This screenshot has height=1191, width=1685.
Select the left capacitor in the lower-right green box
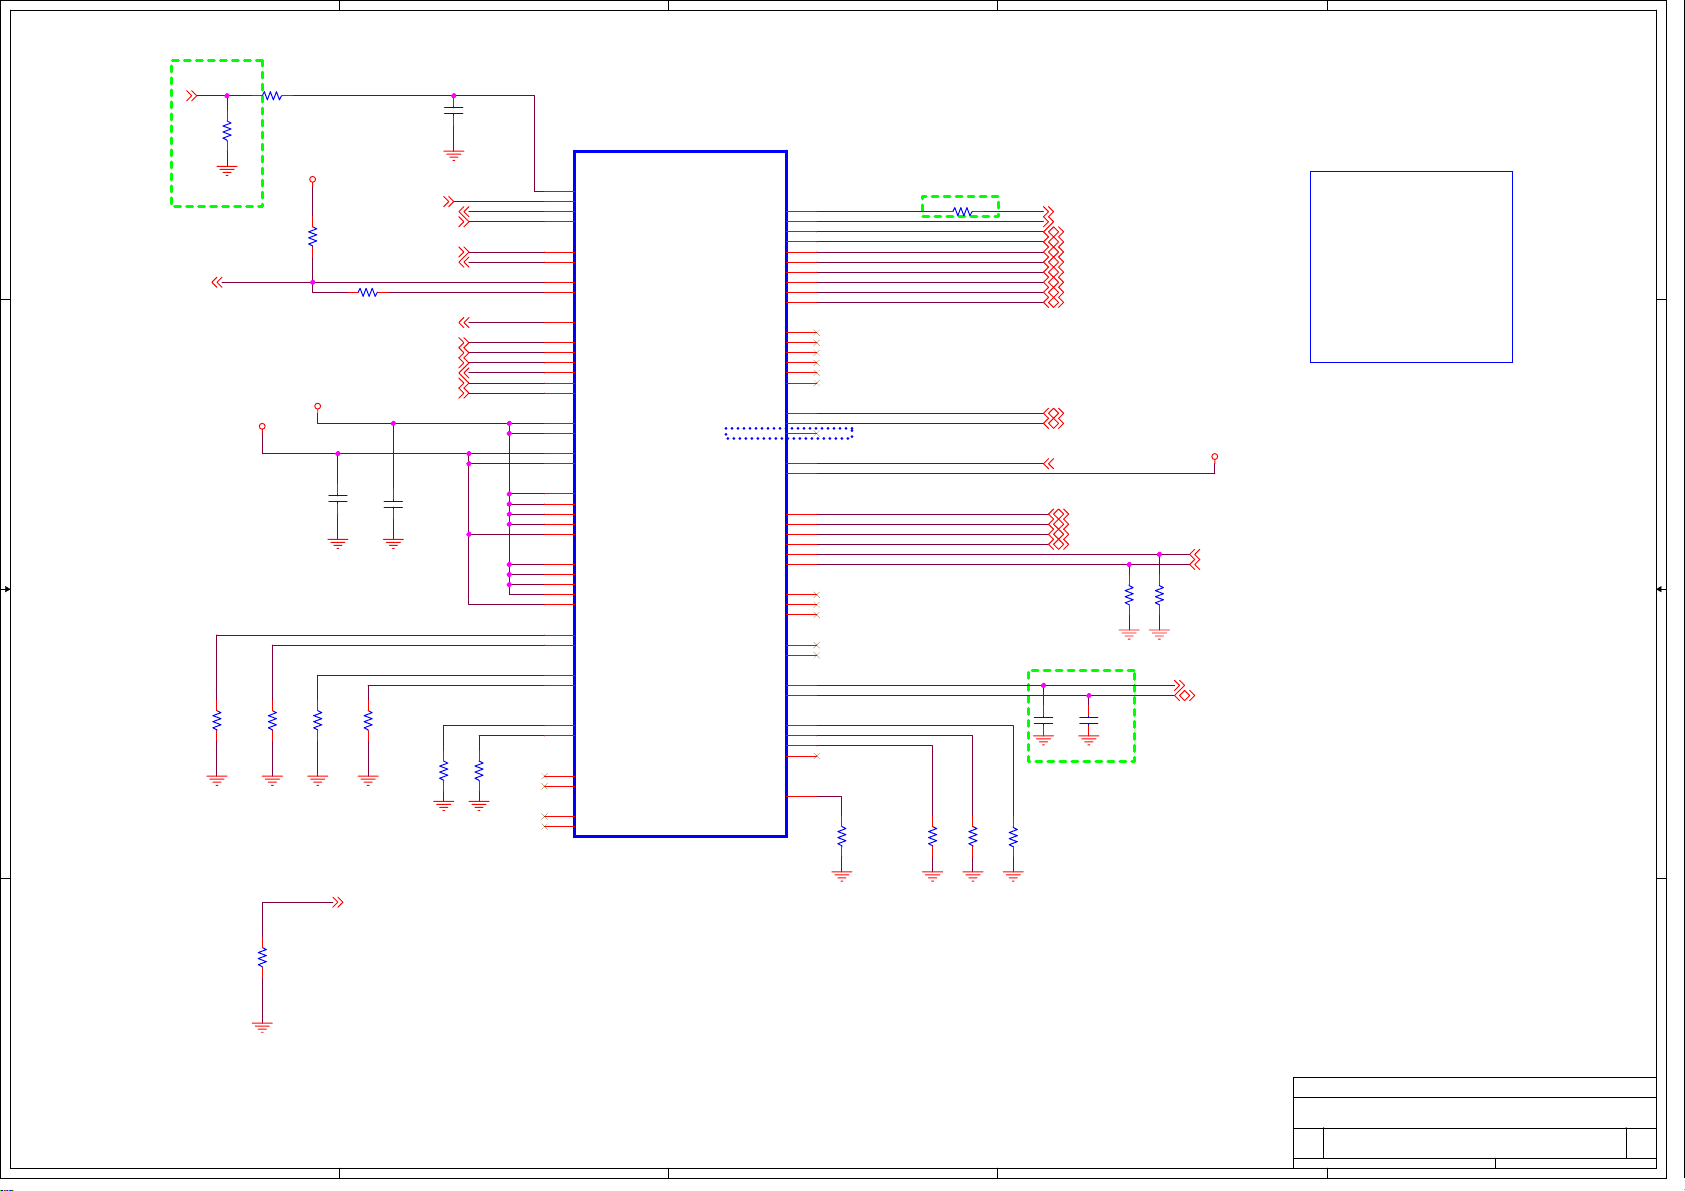pos(1043,720)
